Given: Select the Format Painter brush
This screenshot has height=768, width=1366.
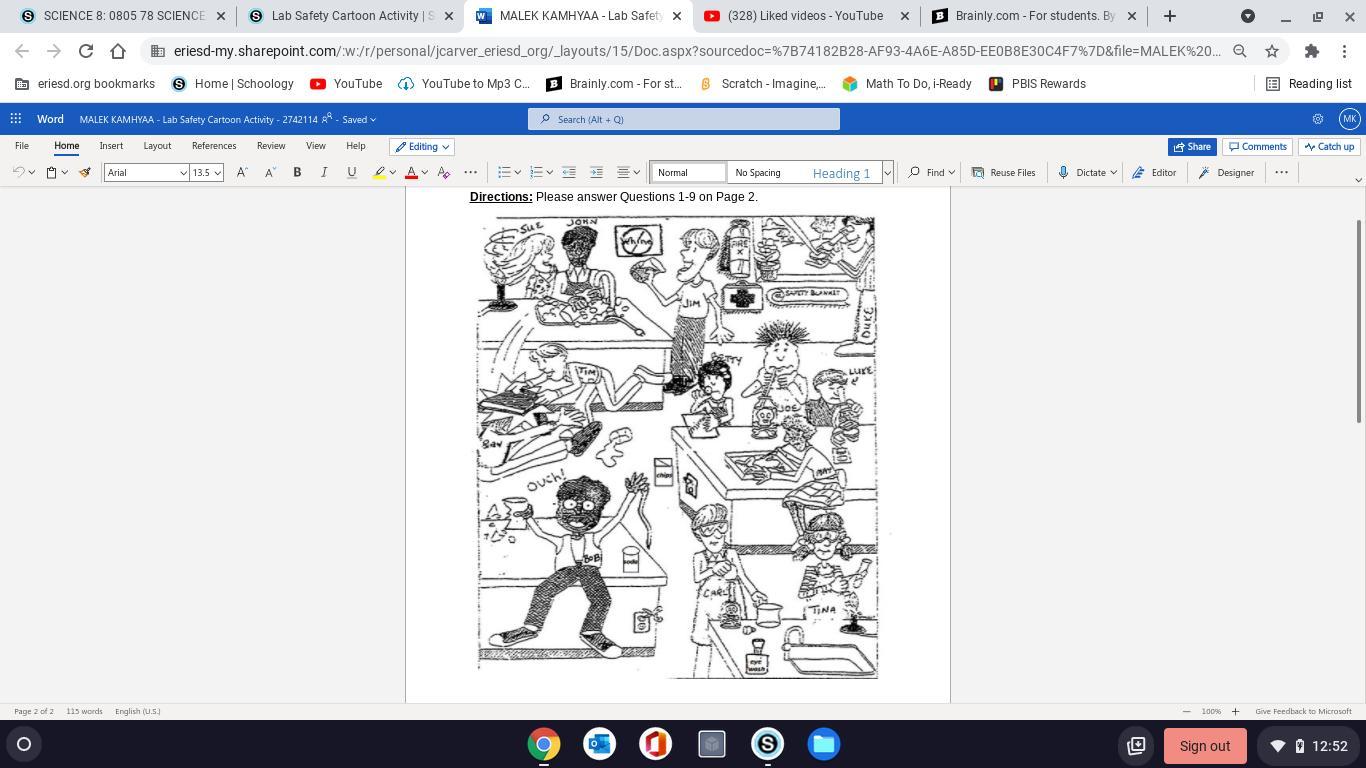Looking at the screenshot, I should [85, 173].
